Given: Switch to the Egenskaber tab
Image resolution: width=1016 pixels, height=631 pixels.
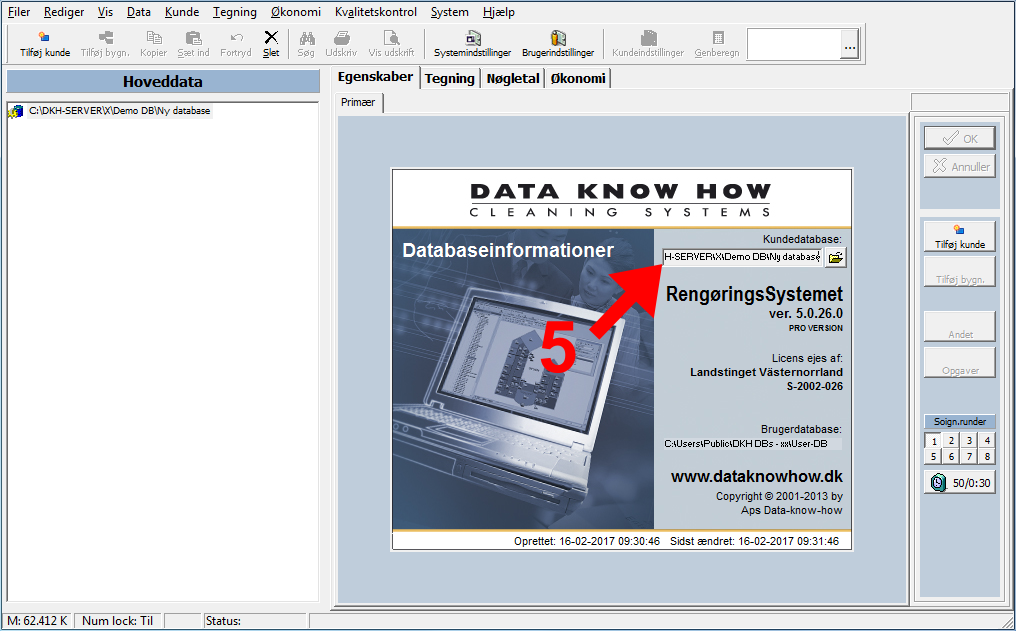Looking at the screenshot, I should click(375, 76).
